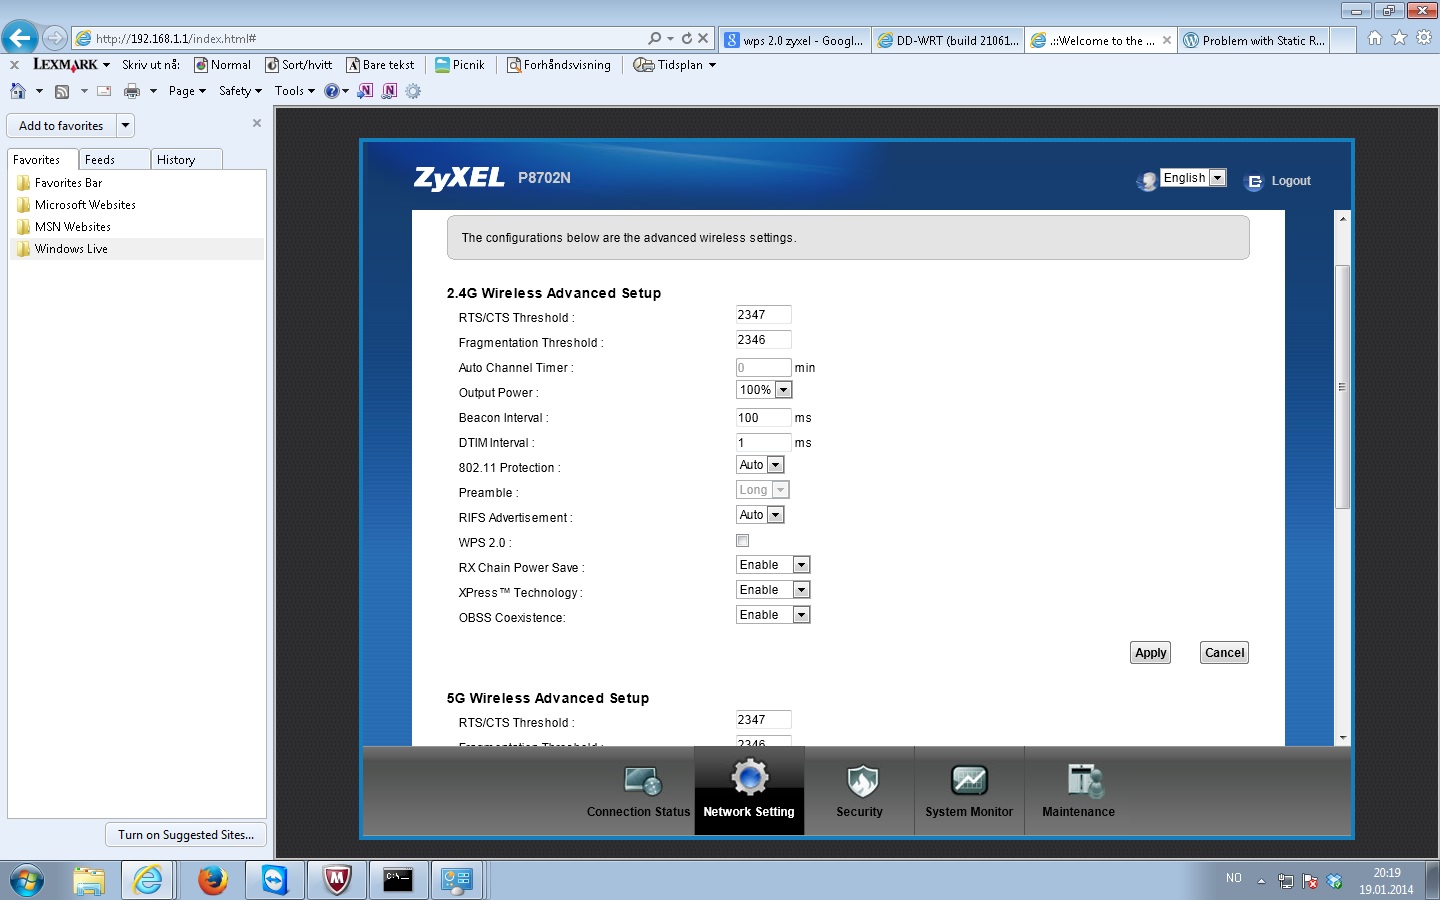
Task: Open Favorites star icon at top right
Action: 1399,38
